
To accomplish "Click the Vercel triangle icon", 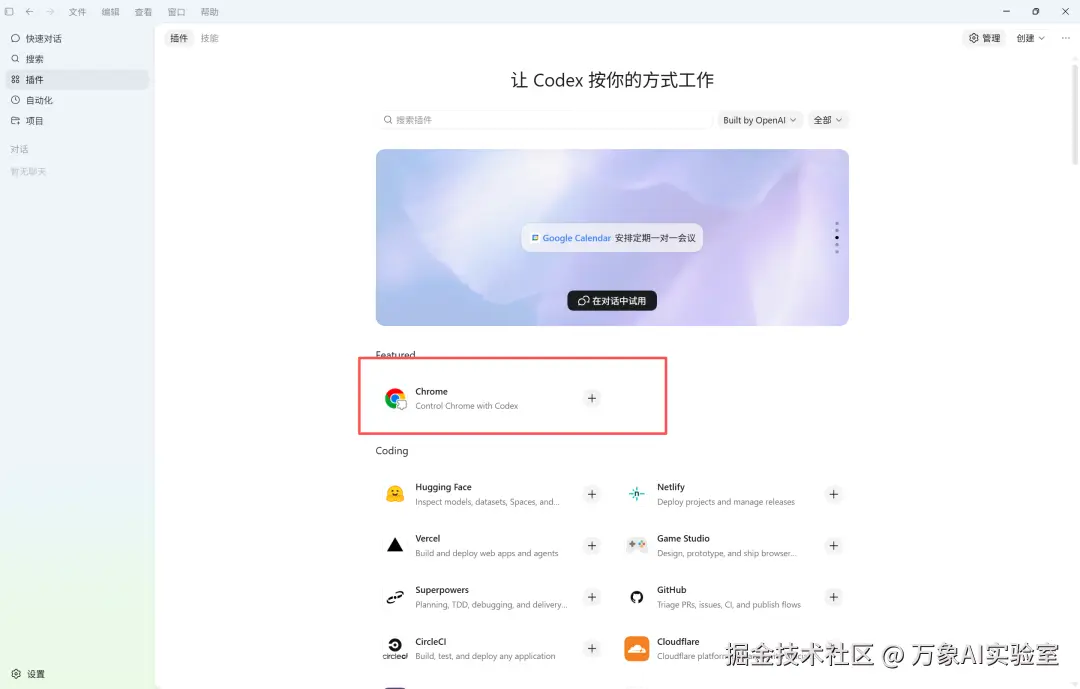I will 395,545.
